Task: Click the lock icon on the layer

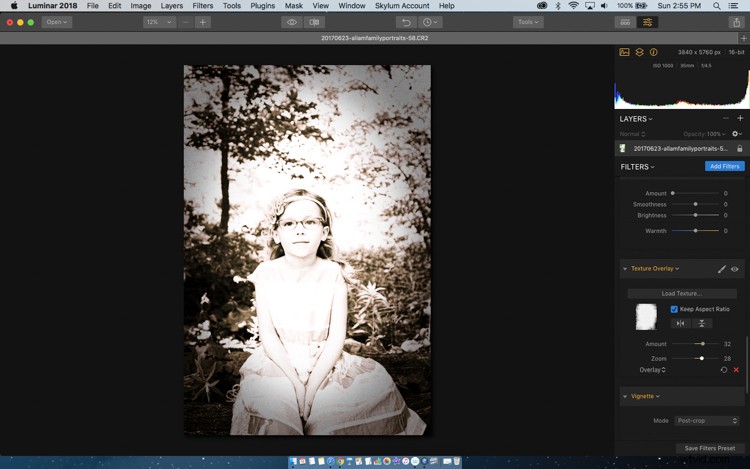Action: pos(739,148)
